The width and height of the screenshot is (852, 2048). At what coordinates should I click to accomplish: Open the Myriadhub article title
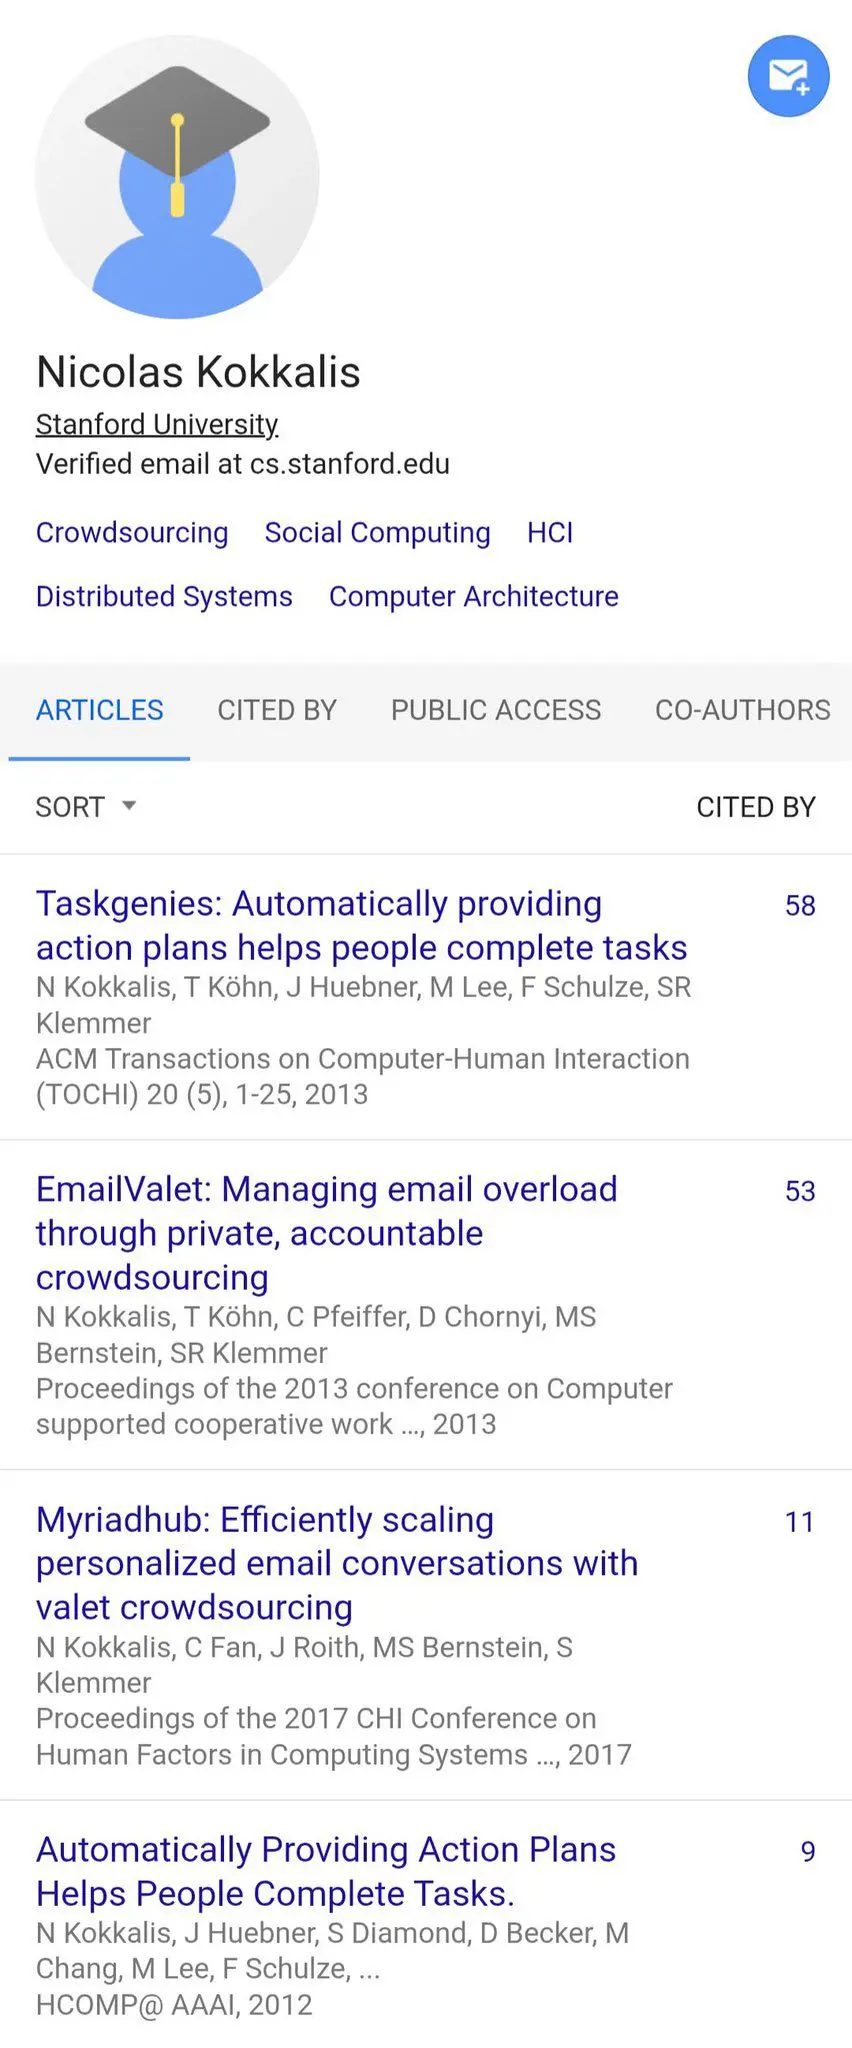point(337,1563)
